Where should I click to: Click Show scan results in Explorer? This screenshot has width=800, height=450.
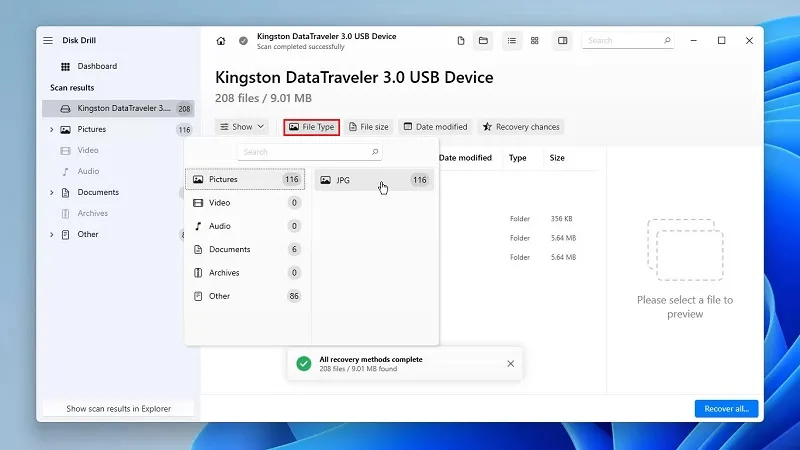point(118,409)
